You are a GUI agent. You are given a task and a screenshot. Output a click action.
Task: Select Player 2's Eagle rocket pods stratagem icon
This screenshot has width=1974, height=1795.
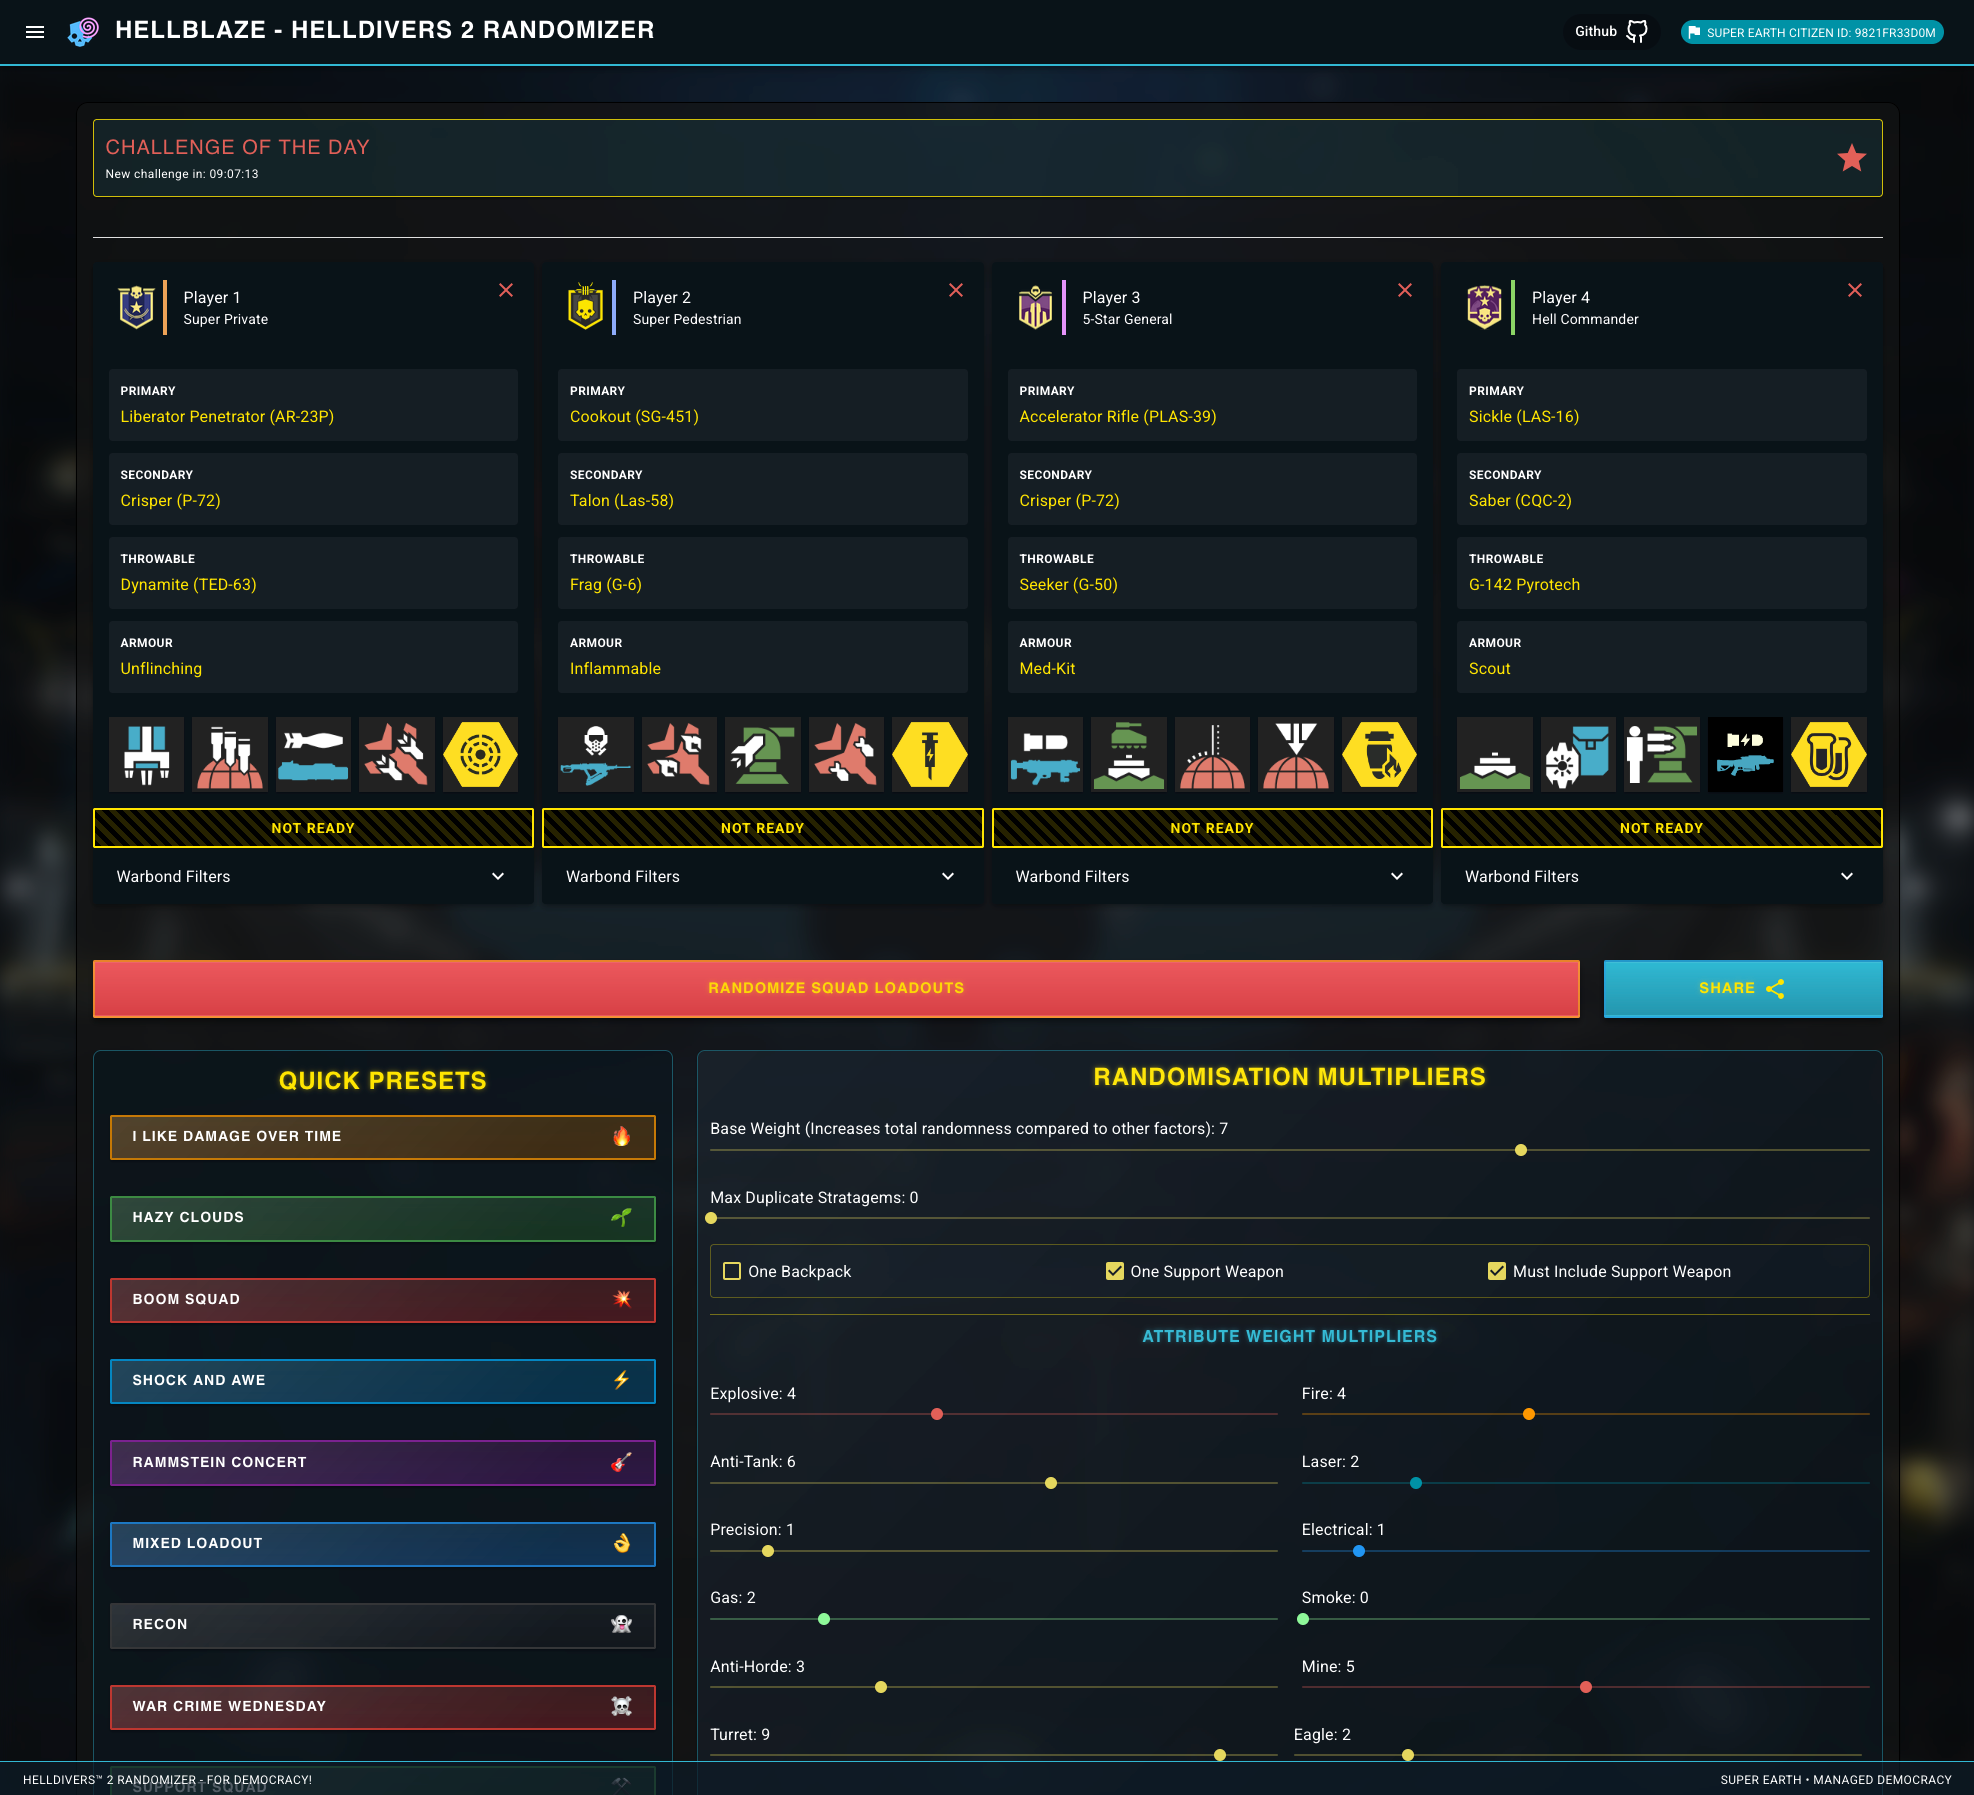(x=679, y=754)
